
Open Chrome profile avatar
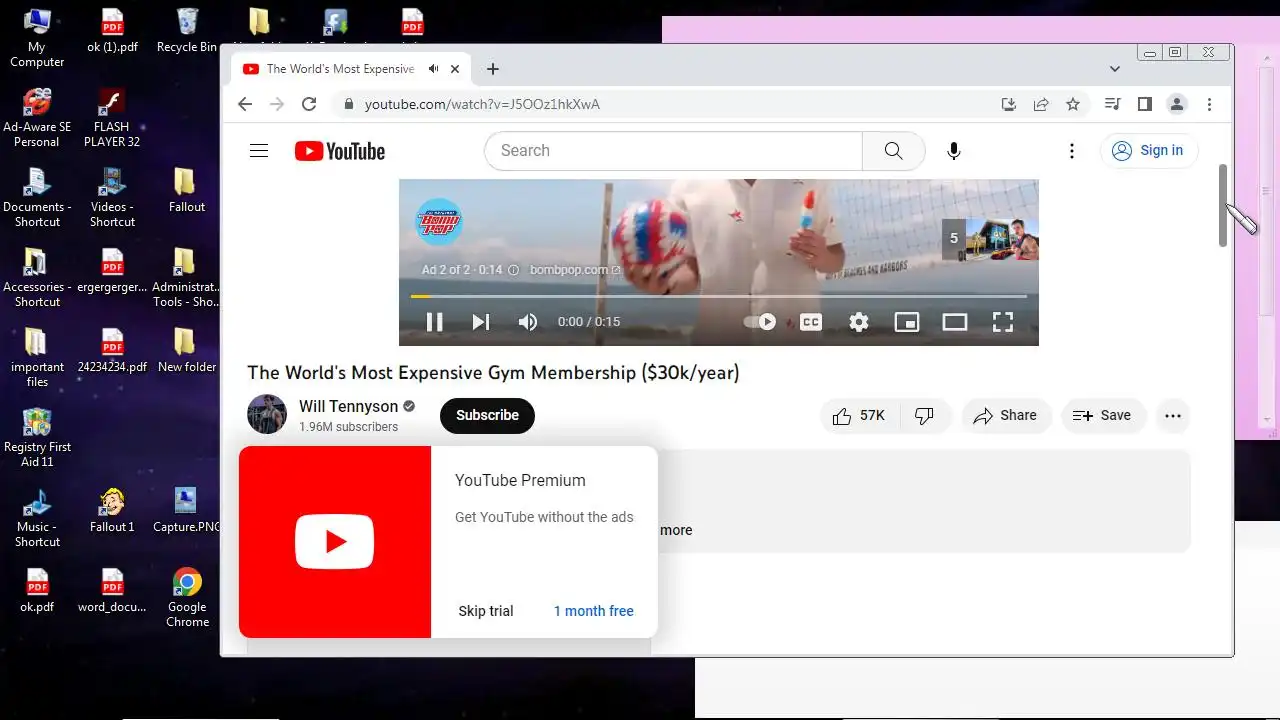tap(1177, 104)
